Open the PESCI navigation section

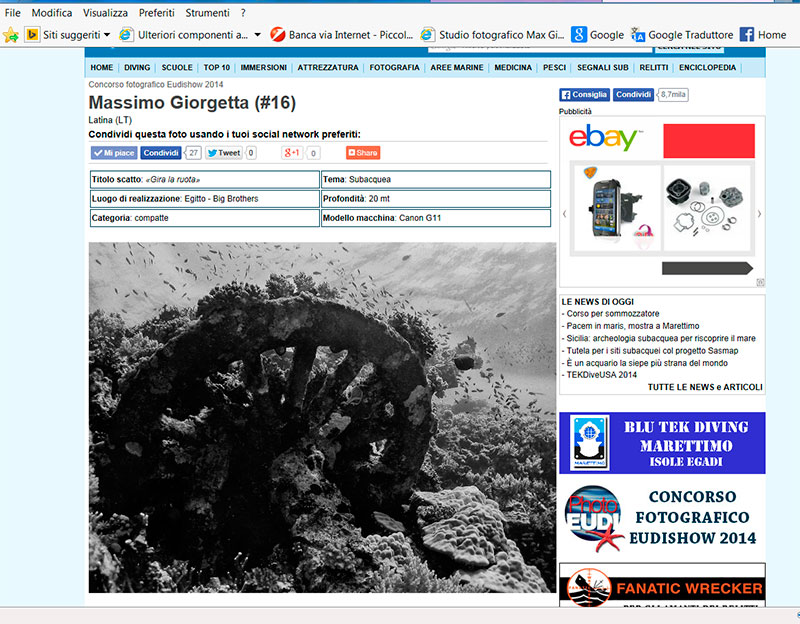coord(555,67)
